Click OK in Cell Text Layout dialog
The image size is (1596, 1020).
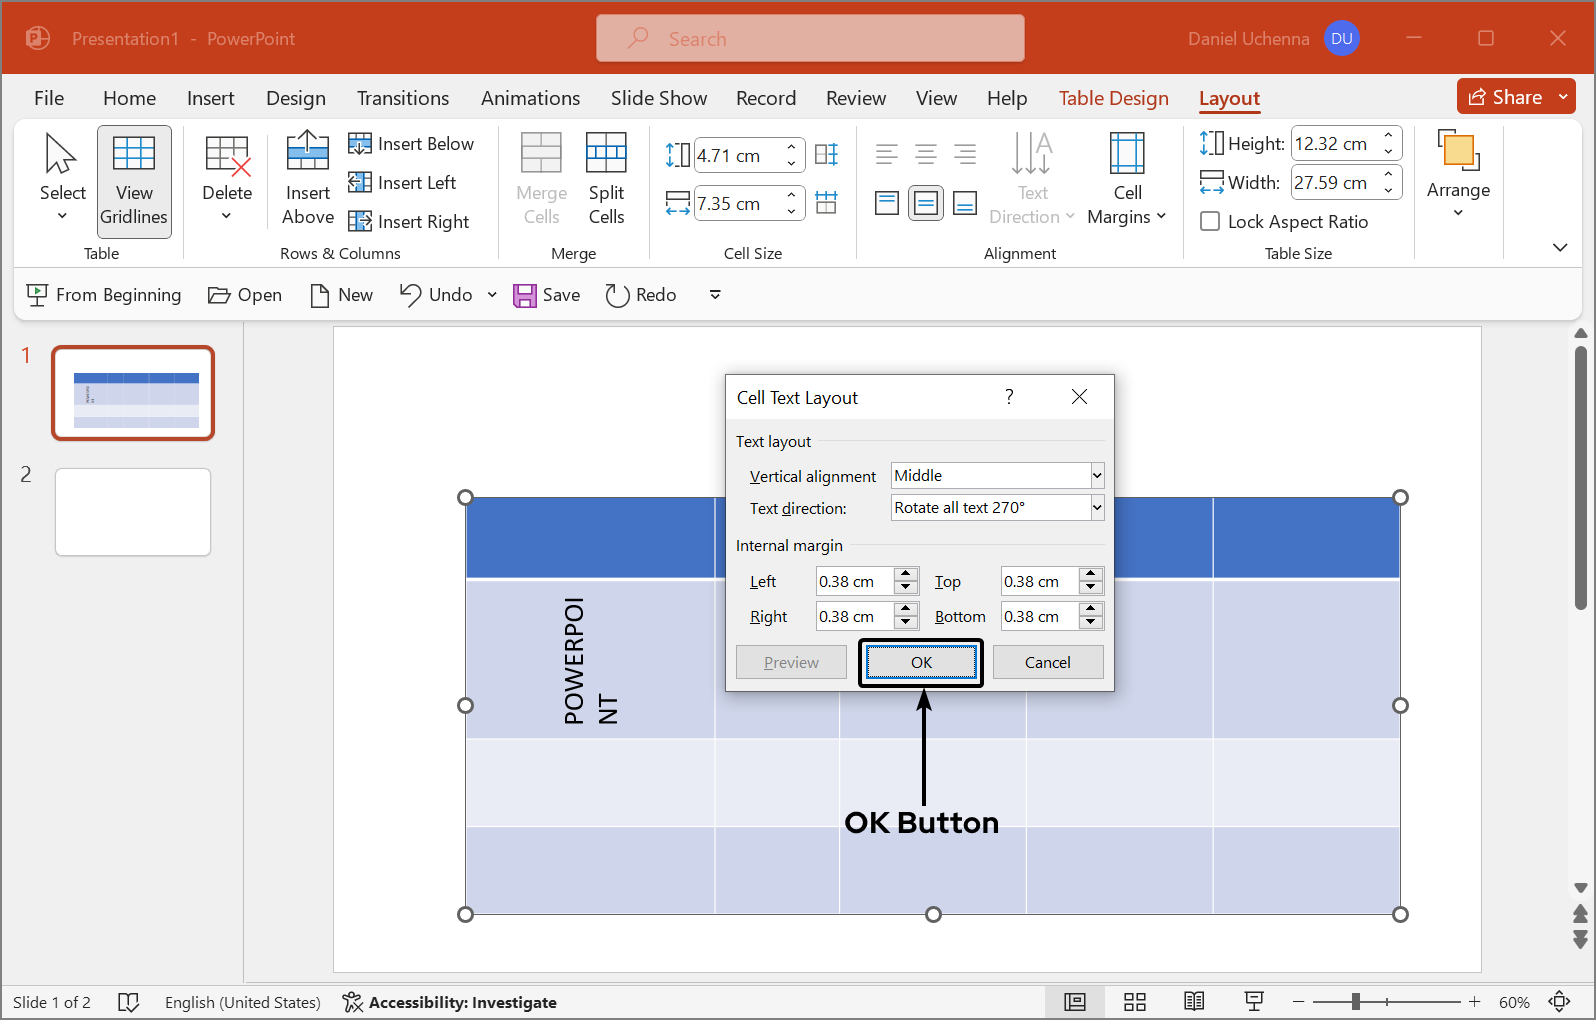point(921,662)
